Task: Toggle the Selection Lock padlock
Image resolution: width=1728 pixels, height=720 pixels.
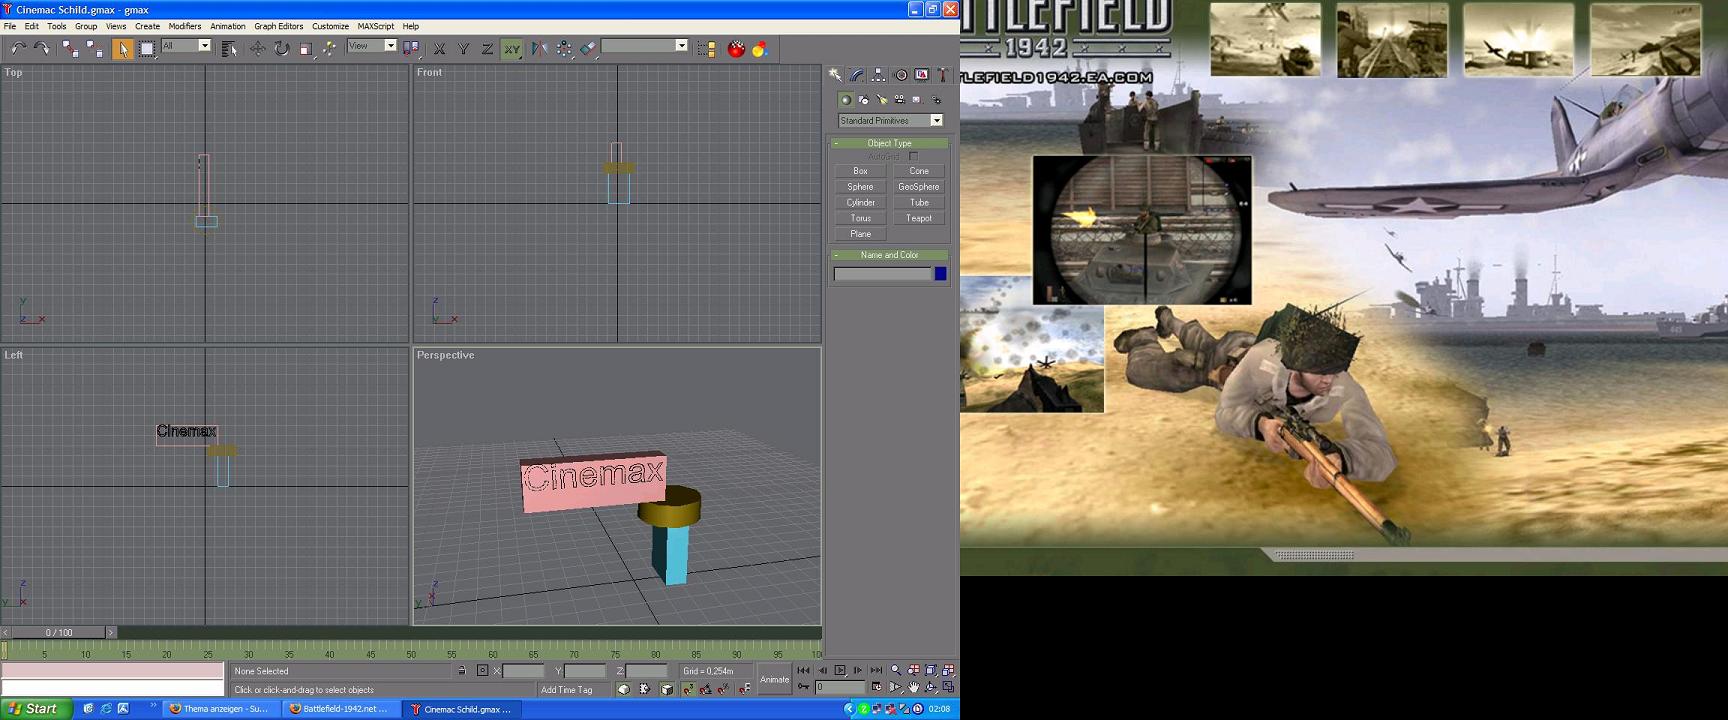Action: (x=462, y=670)
